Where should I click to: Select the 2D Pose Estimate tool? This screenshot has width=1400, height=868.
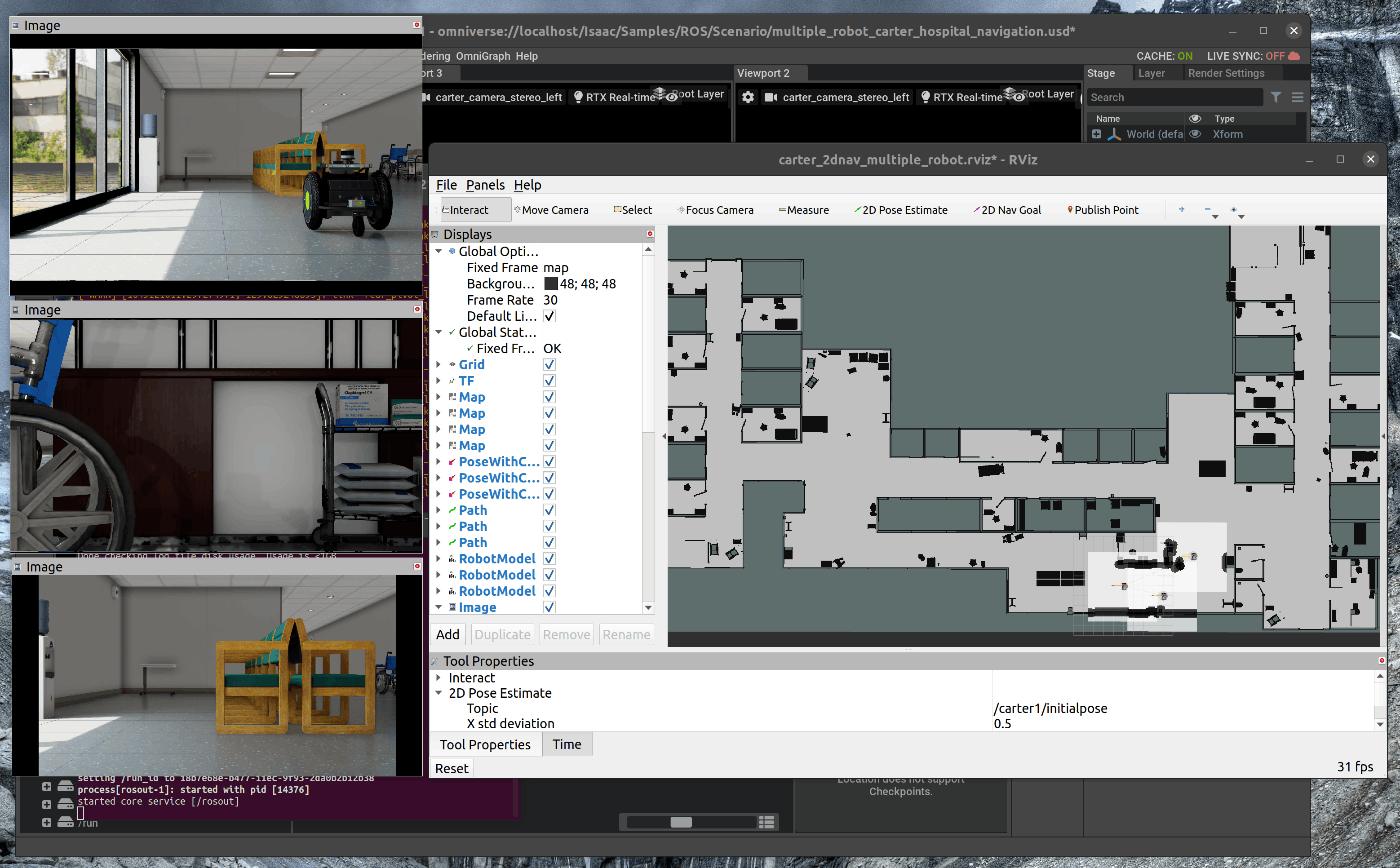tap(900, 210)
